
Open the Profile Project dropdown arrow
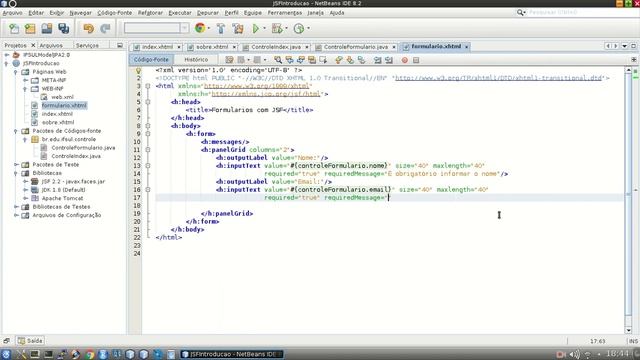[x=308, y=29]
